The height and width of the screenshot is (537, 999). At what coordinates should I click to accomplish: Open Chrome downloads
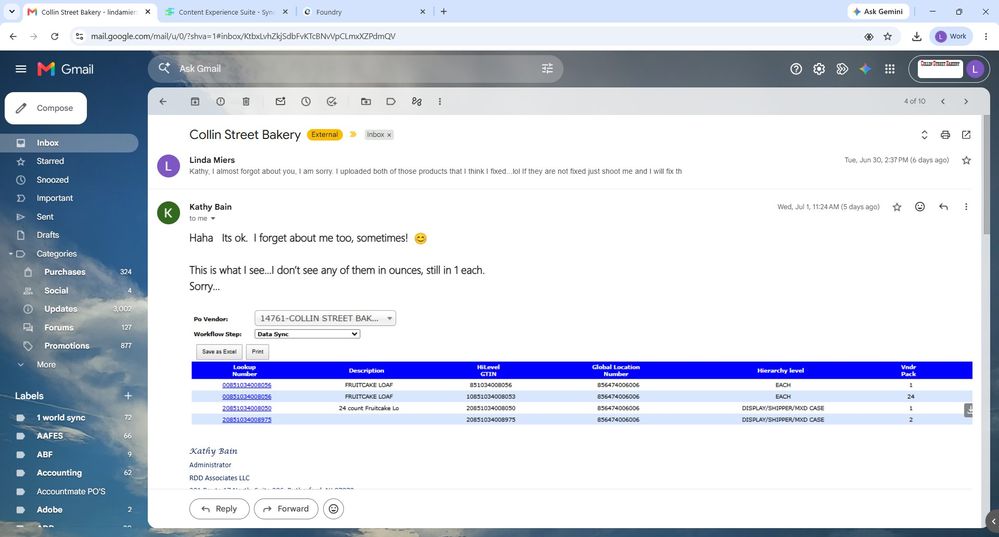pos(916,36)
